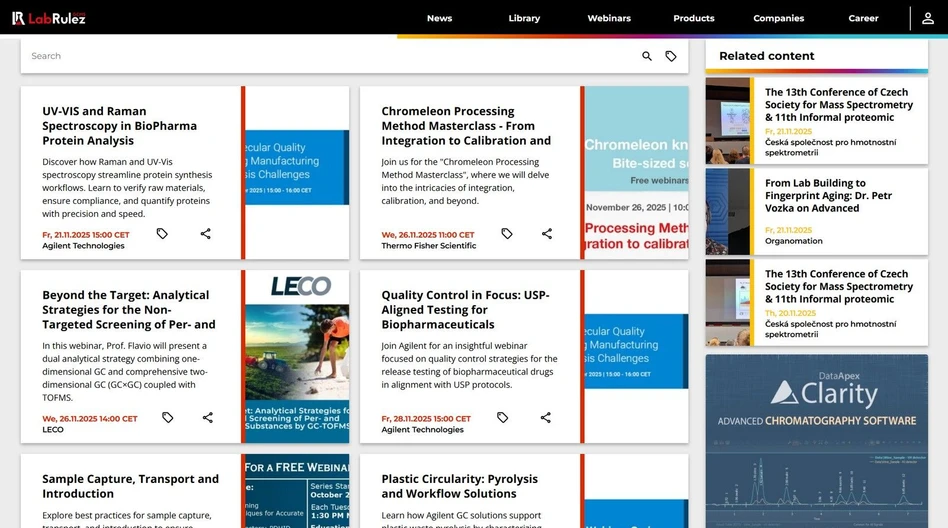Open the LECO banner image
The height and width of the screenshot is (528, 948).
pos(297,357)
